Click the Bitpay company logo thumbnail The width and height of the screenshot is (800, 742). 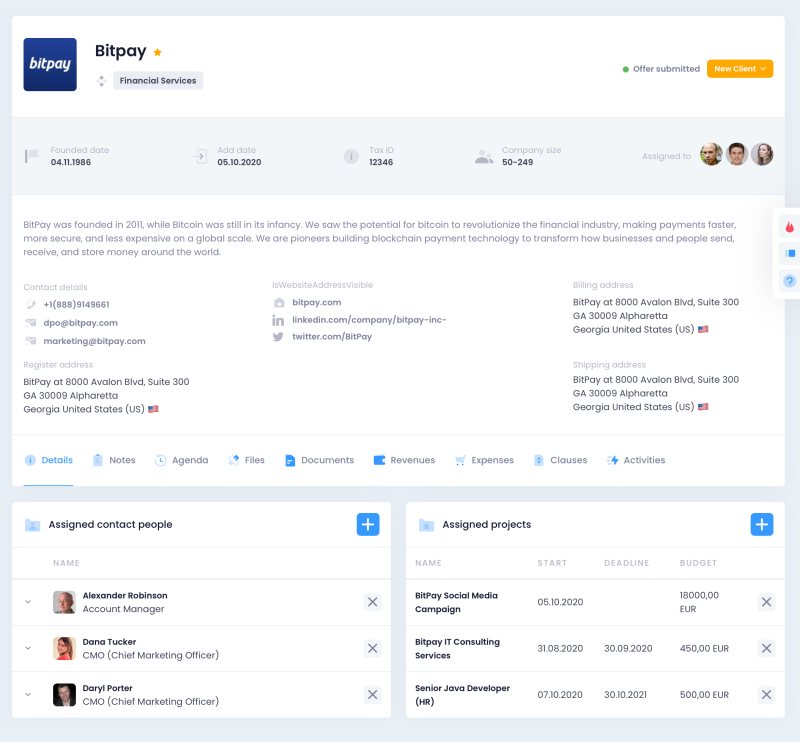[x=50, y=65]
